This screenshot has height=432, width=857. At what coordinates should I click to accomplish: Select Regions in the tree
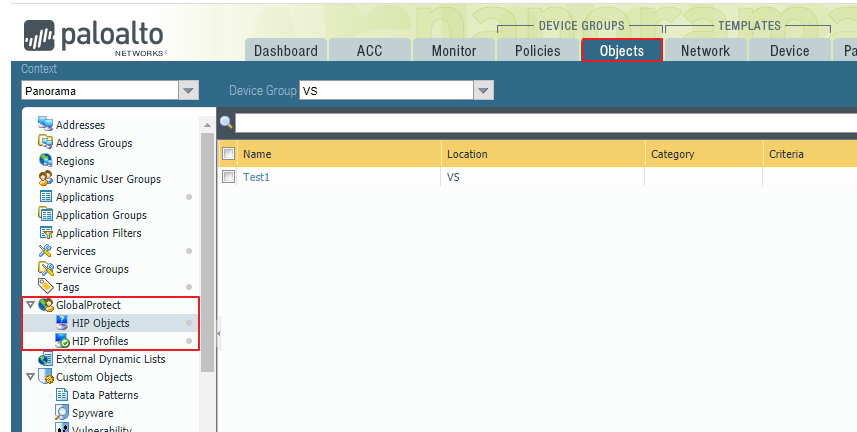75,161
